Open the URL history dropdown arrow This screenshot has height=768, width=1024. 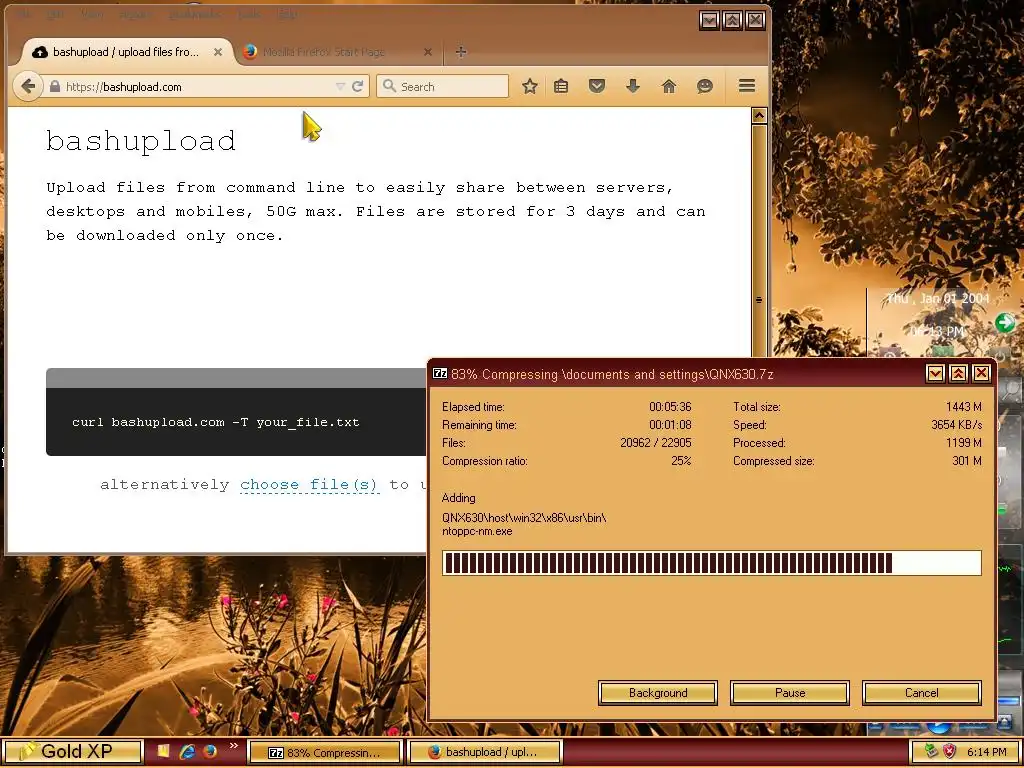(340, 86)
